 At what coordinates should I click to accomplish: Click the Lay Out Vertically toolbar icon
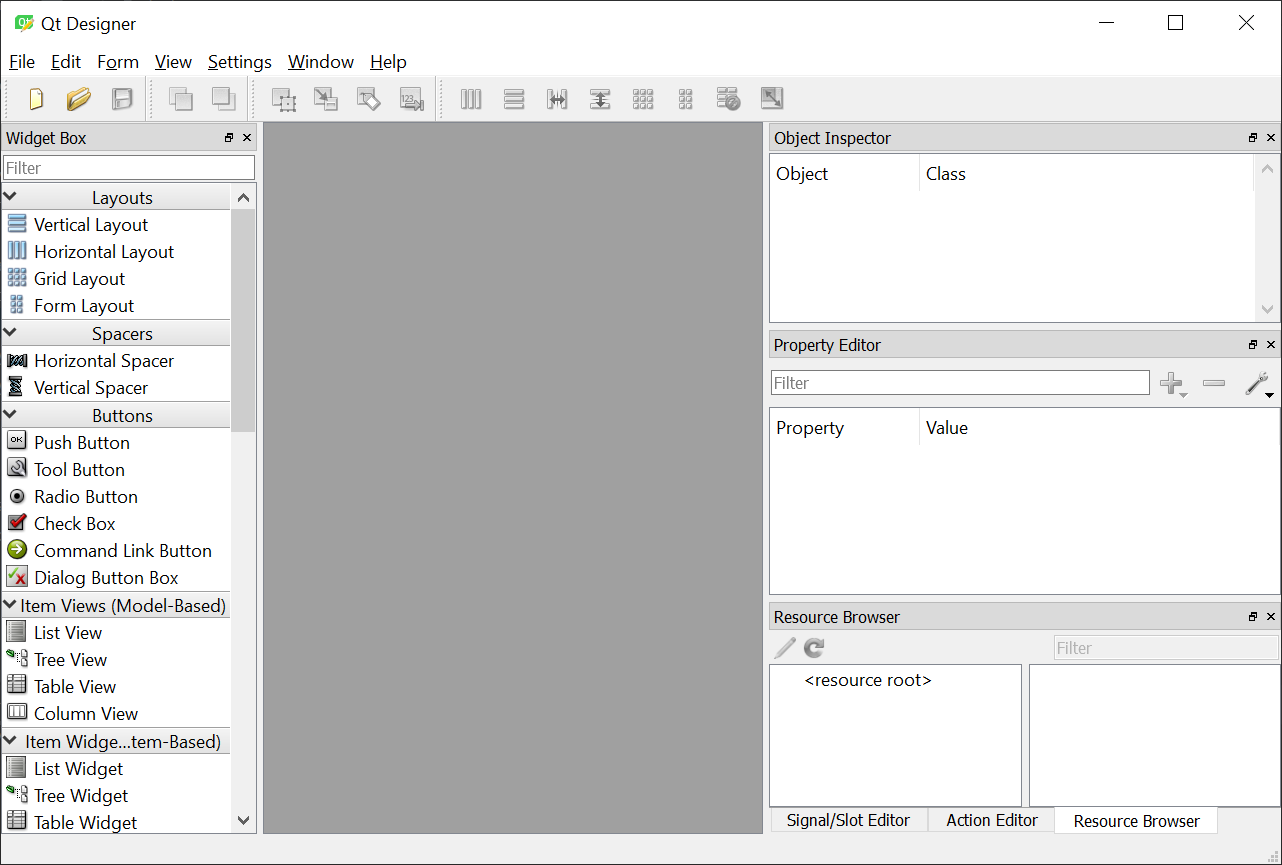(514, 99)
